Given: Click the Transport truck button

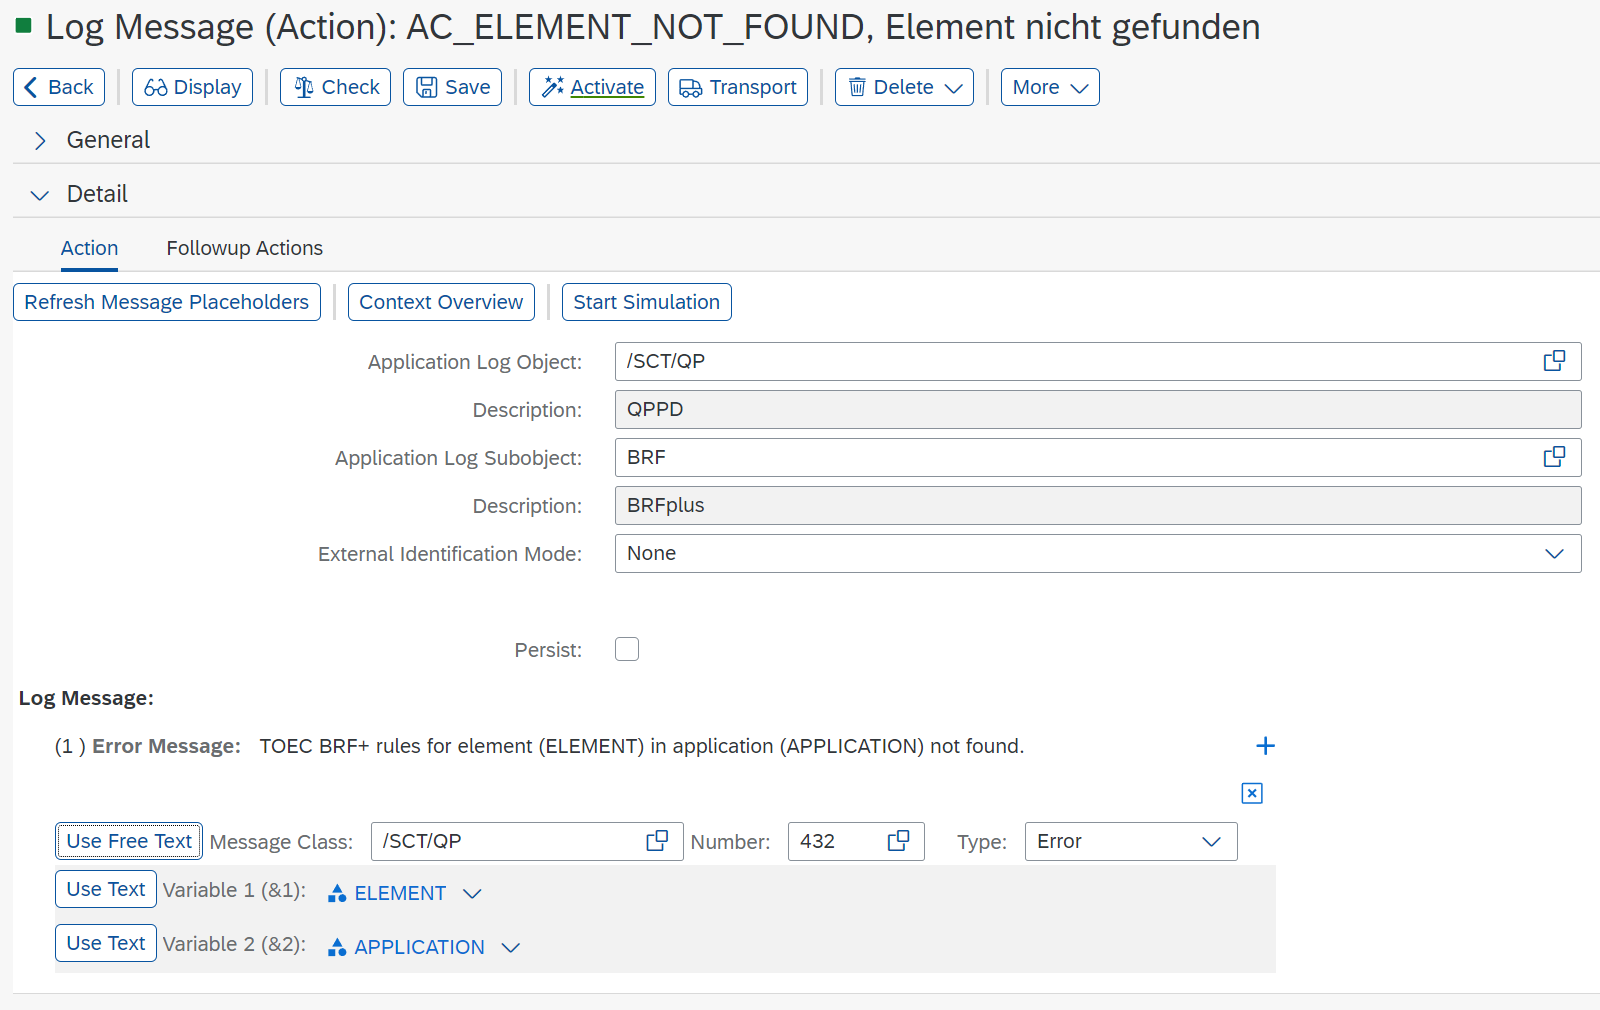Looking at the screenshot, I should [x=737, y=87].
